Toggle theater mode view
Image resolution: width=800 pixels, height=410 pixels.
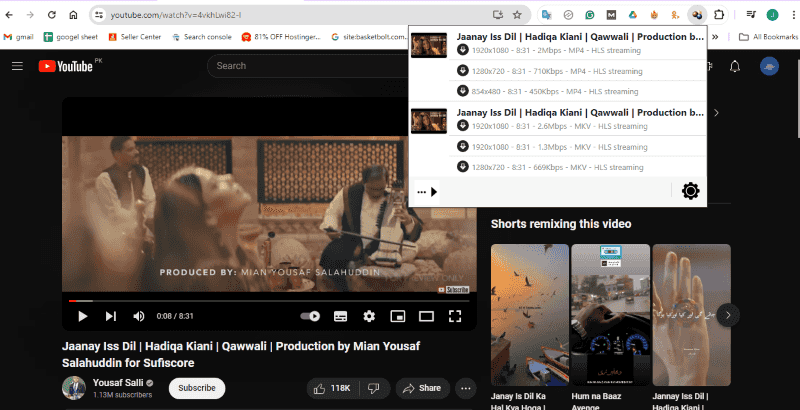(x=426, y=316)
